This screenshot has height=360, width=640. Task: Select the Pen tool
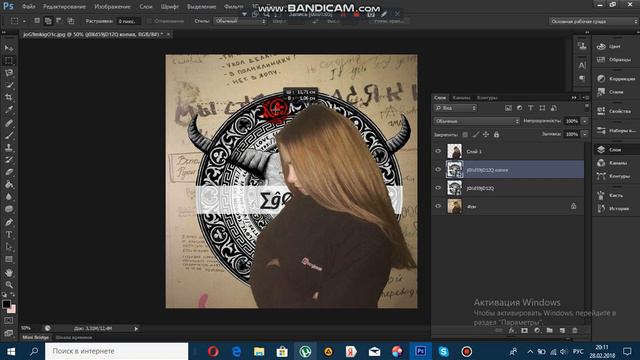pos(9,222)
